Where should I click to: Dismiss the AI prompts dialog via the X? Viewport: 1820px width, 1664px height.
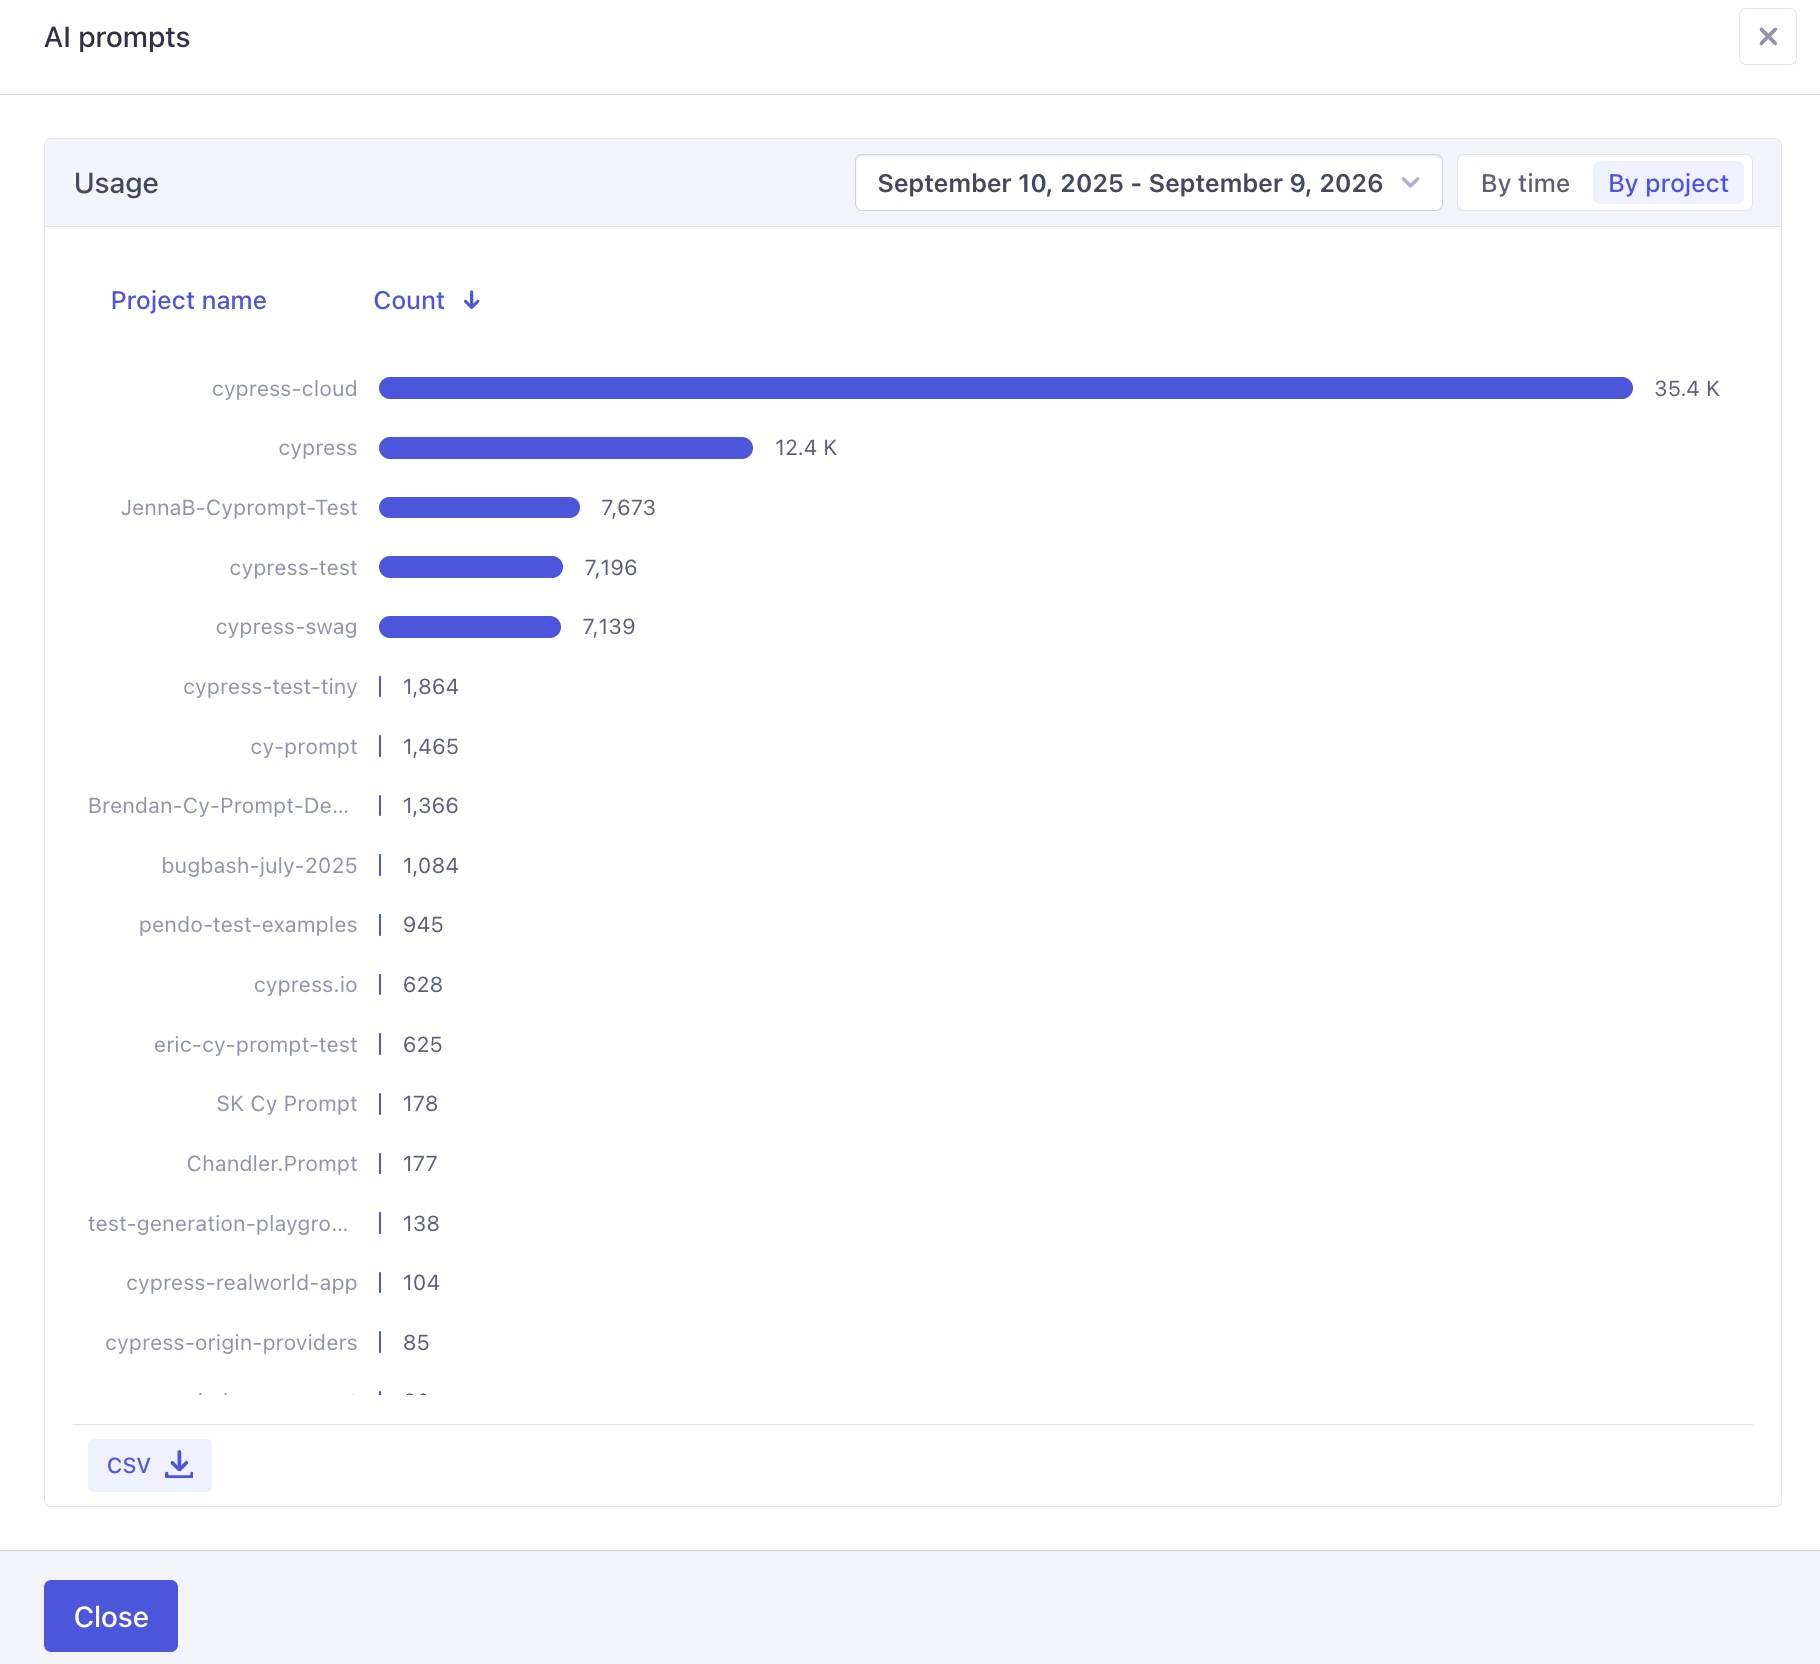tap(1767, 36)
